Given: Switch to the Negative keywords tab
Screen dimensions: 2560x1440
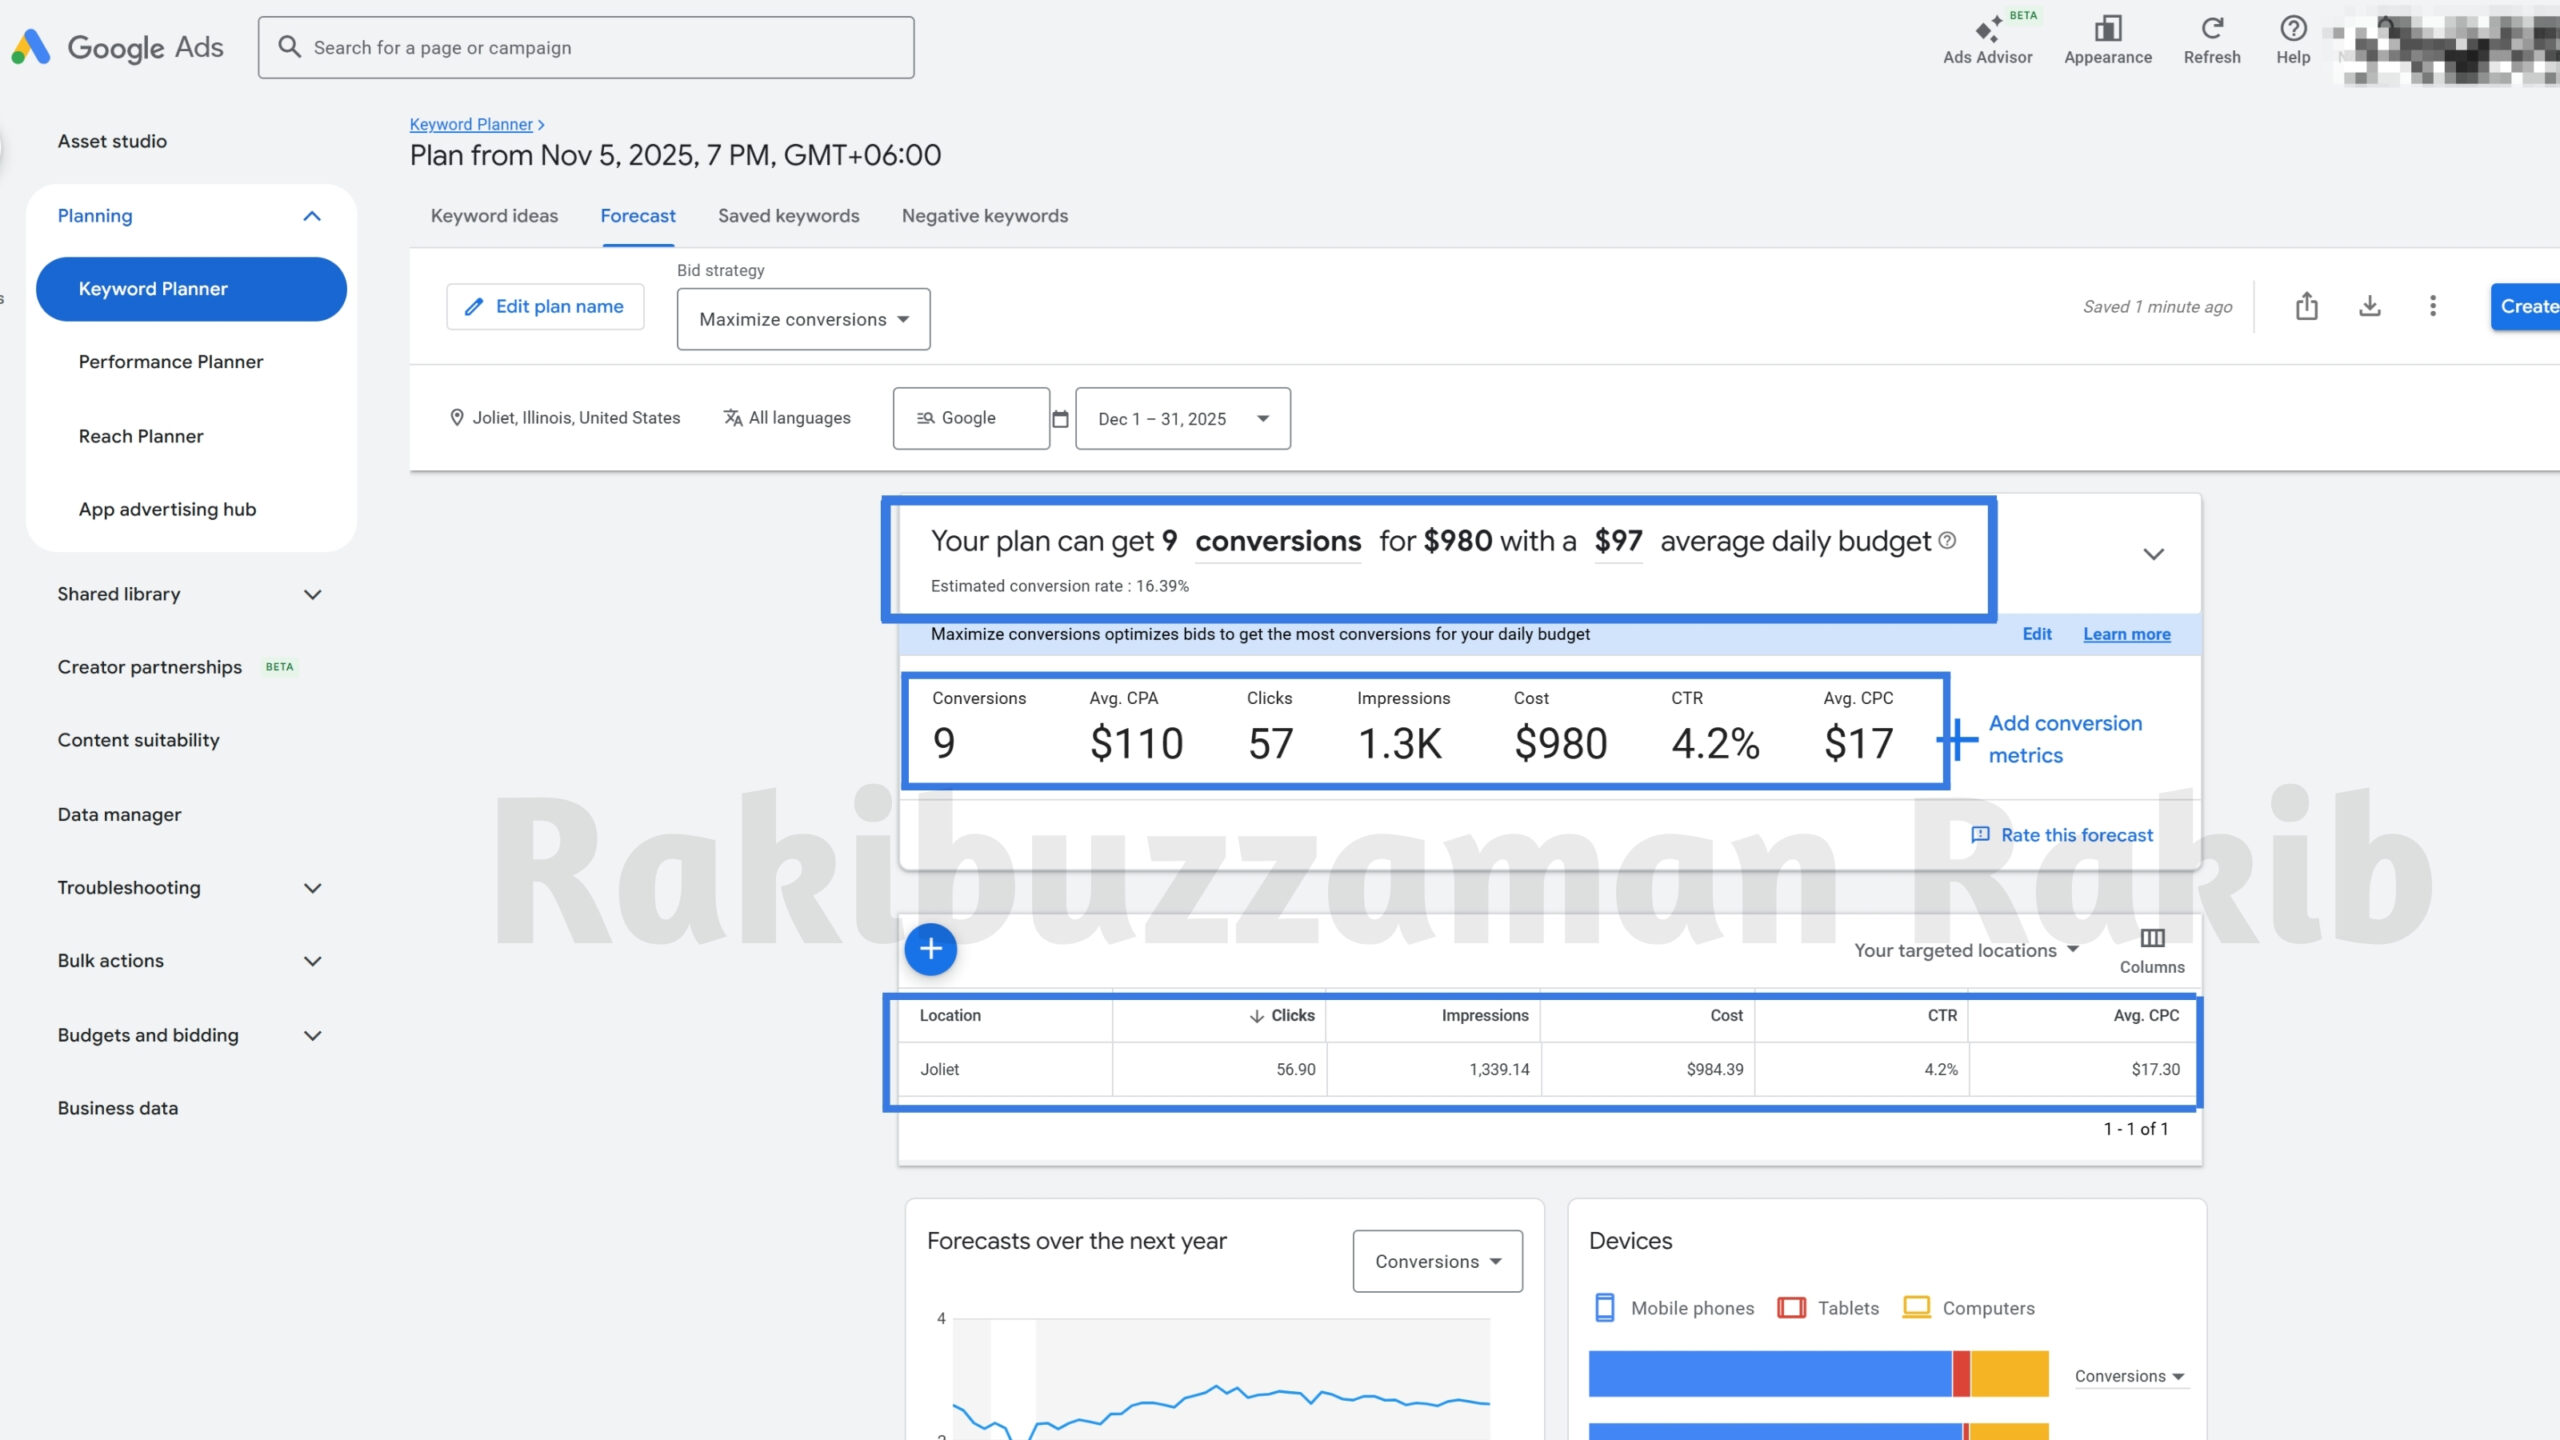Looking at the screenshot, I should click(x=984, y=216).
